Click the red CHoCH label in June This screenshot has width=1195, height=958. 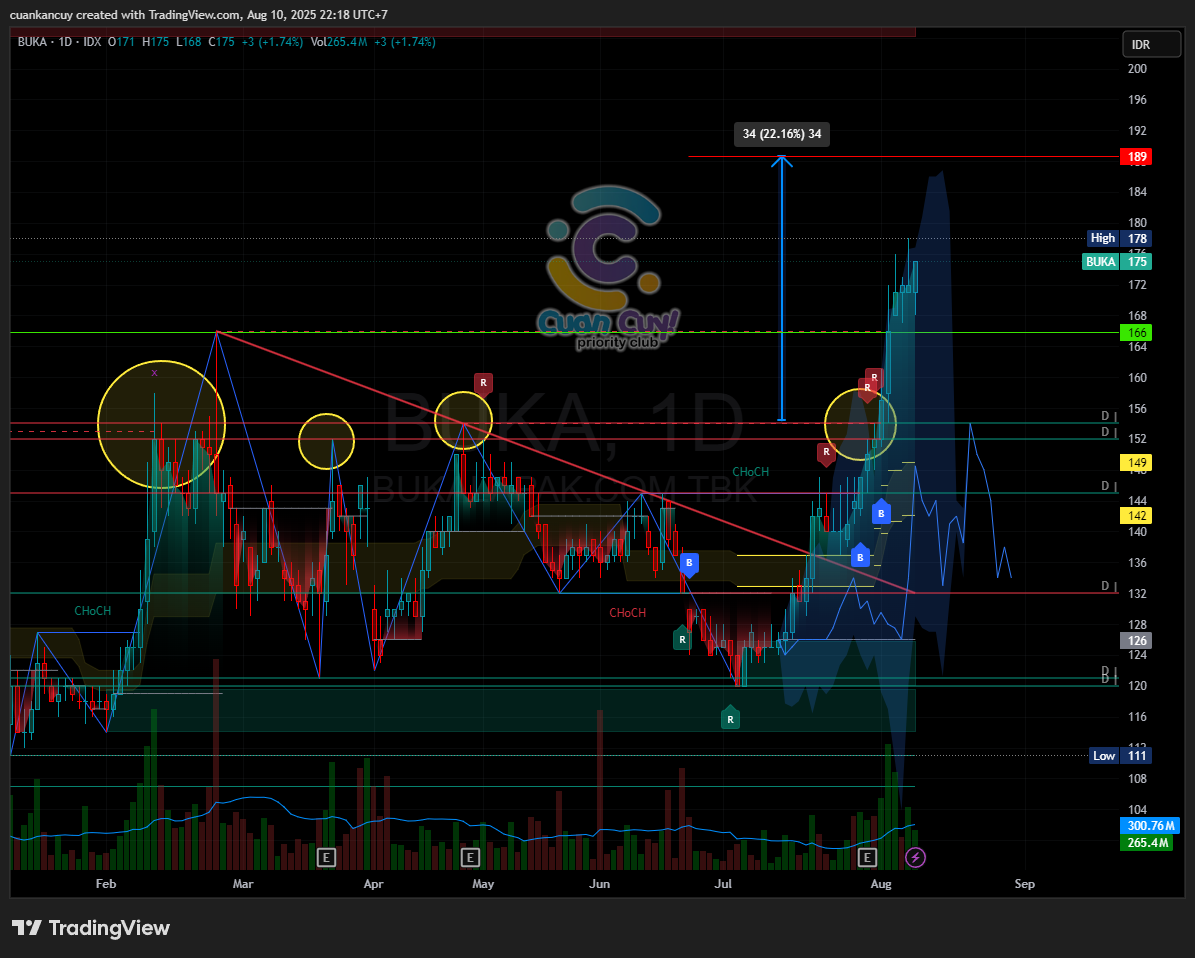[x=627, y=613]
